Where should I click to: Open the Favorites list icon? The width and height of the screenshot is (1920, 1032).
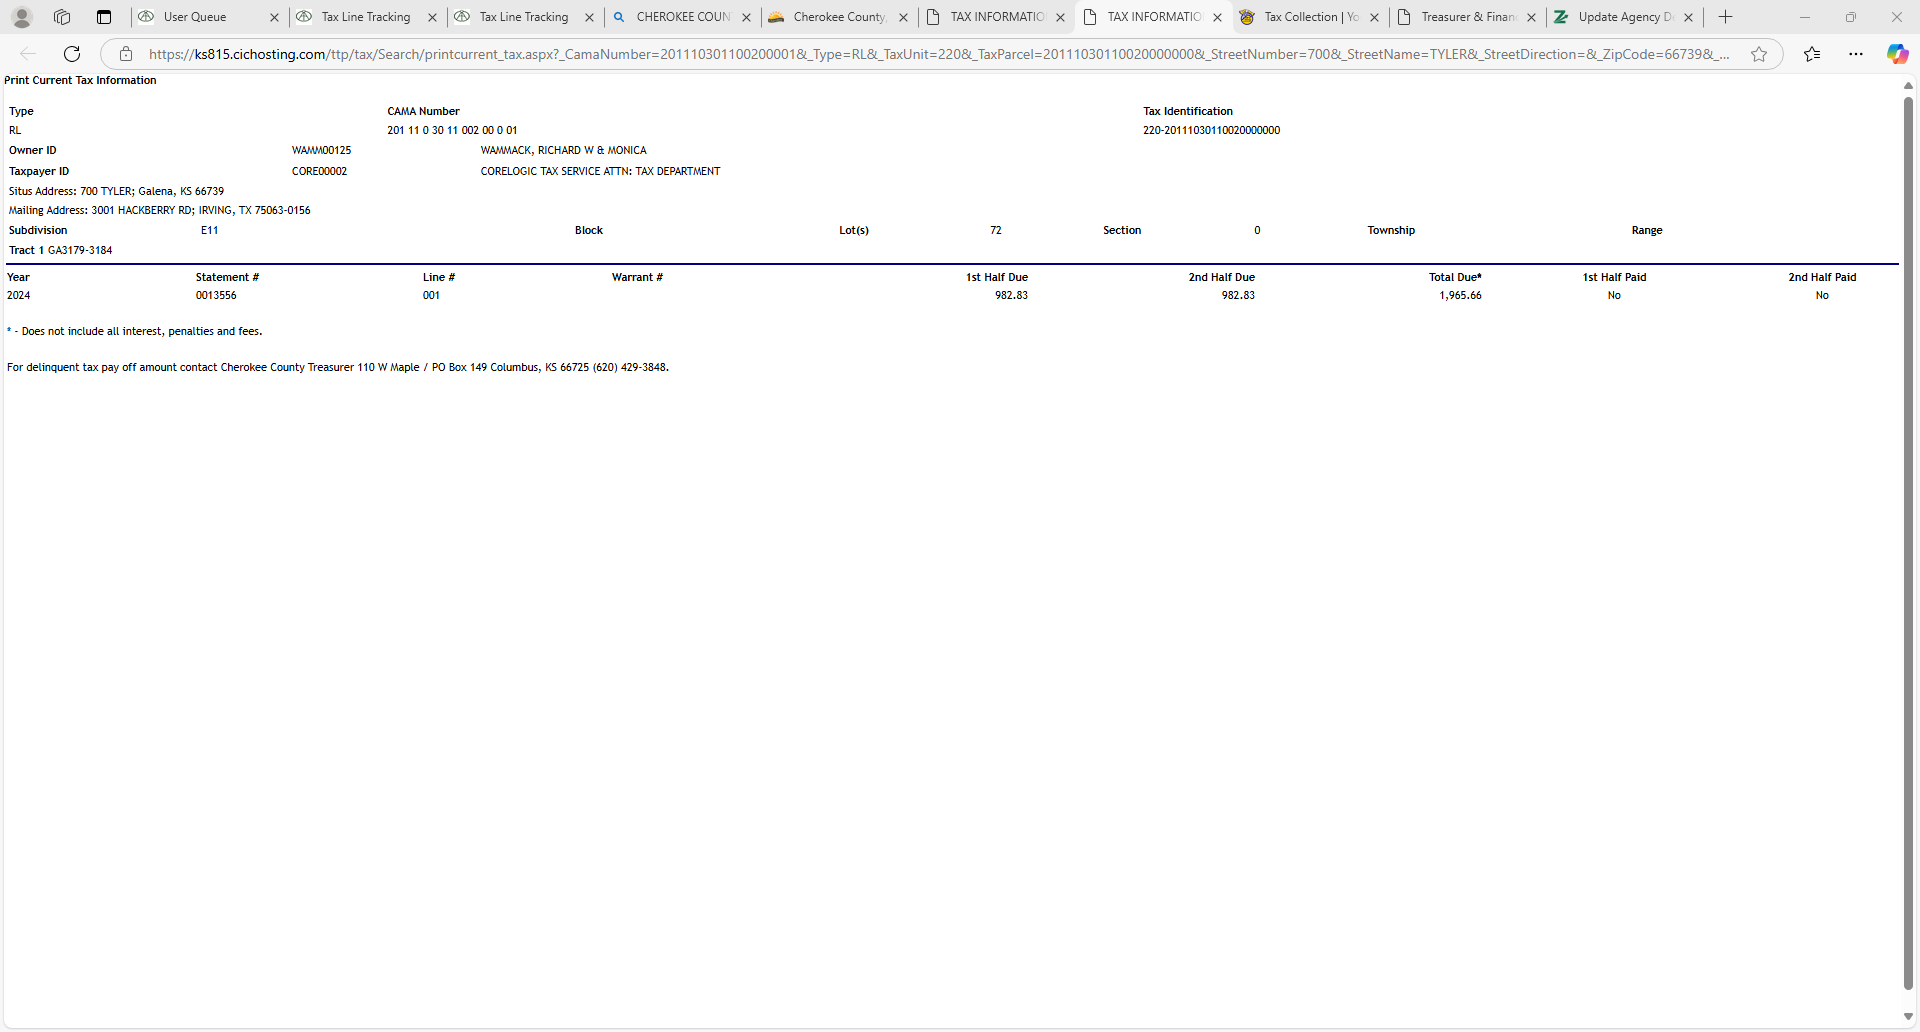pos(1812,54)
